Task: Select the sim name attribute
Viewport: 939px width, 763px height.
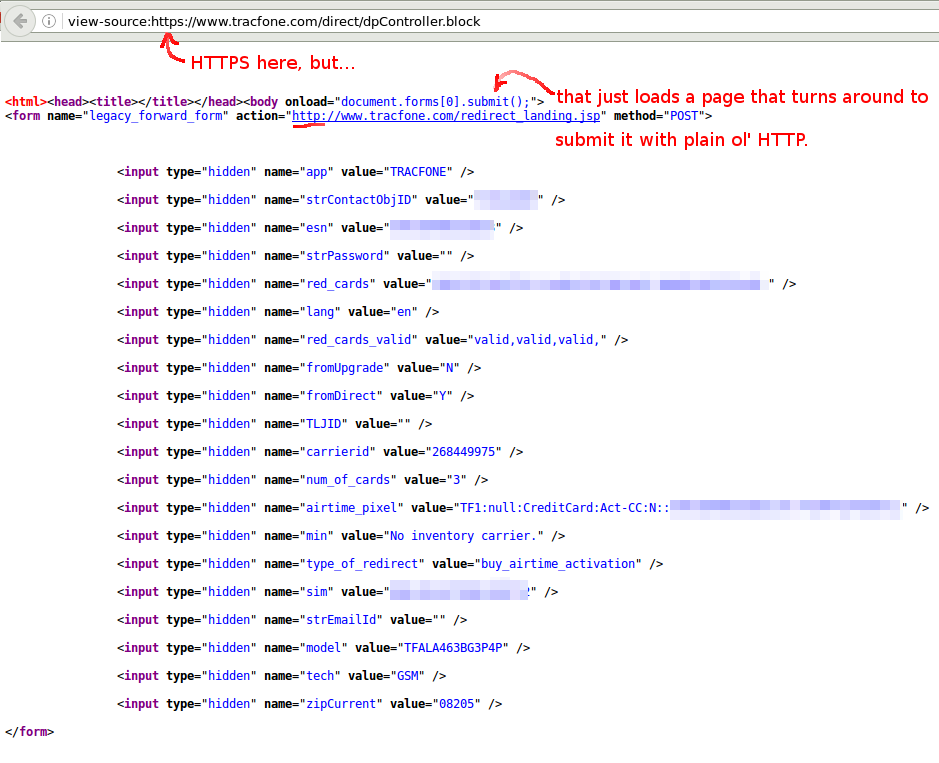Action: [x=317, y=592]
